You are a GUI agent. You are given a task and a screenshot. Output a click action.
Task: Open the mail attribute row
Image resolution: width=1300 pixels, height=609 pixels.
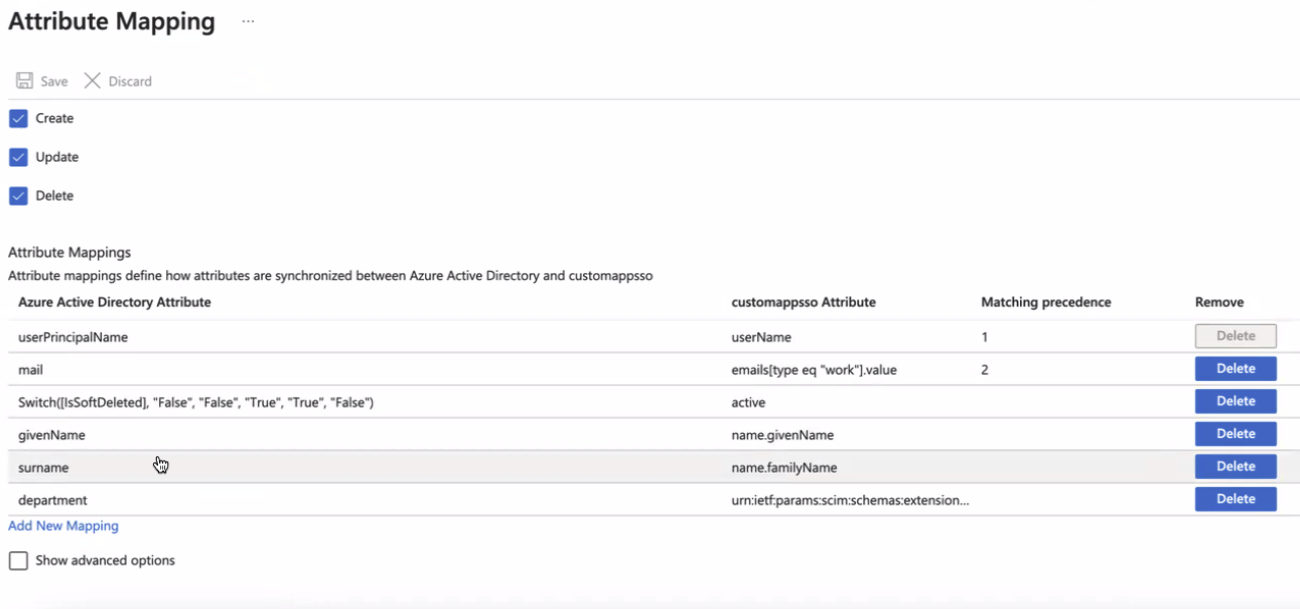(x=654, y=369)
